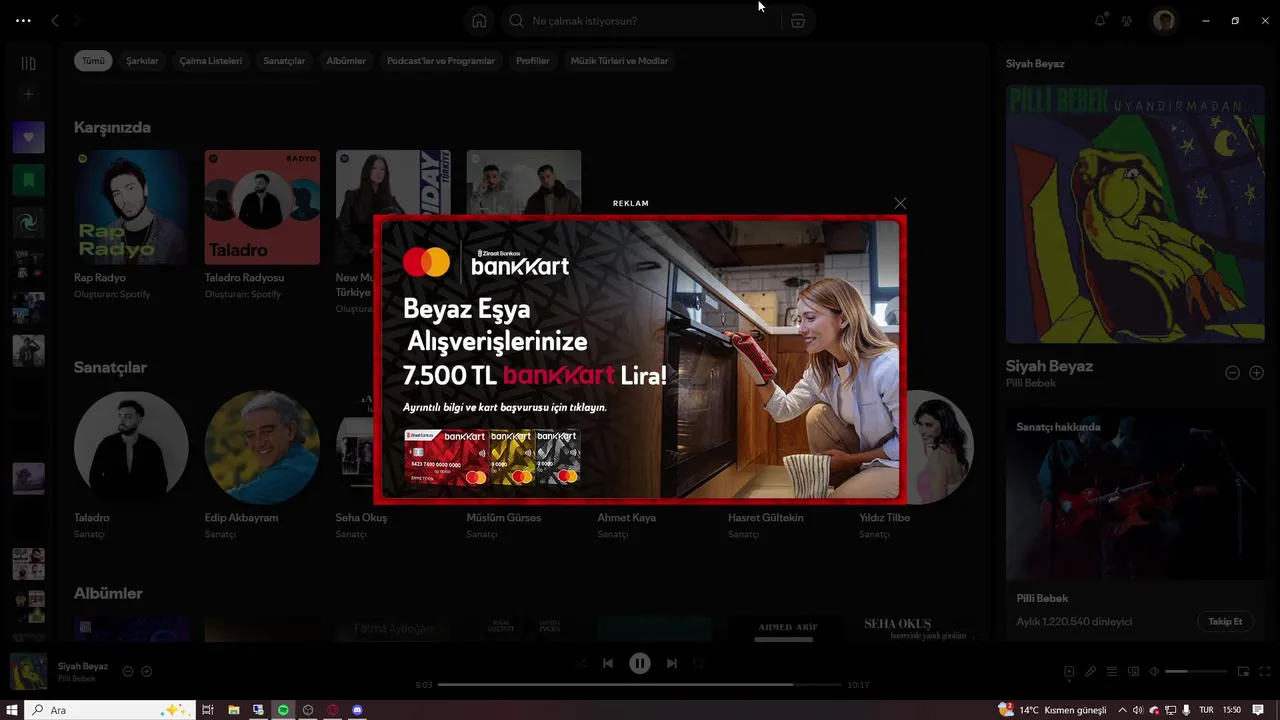This screenshot has height=720, width=1280.
Task: Click the 'Yıldız Tilbe' artist name
Action: [885, 518]
